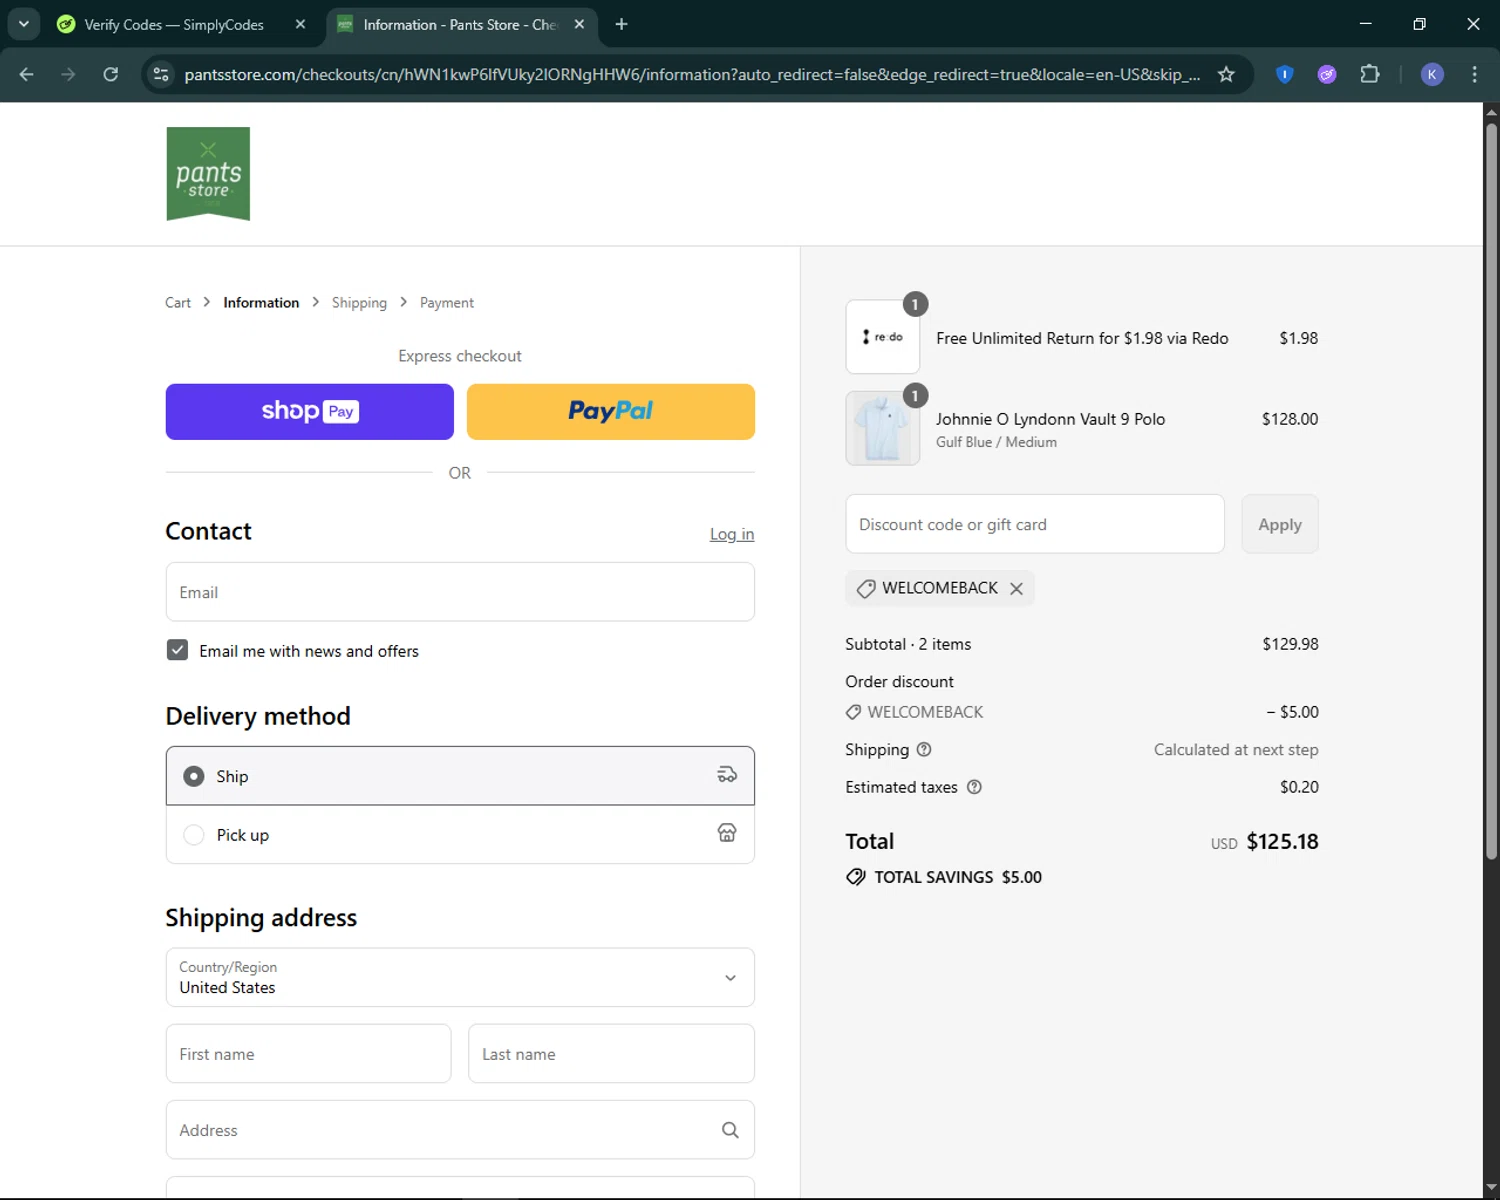Toggle Email me with news and offers
The width and height of the screenshot is (1500, 1200).
pyautogui.click(x=177, y=650)
